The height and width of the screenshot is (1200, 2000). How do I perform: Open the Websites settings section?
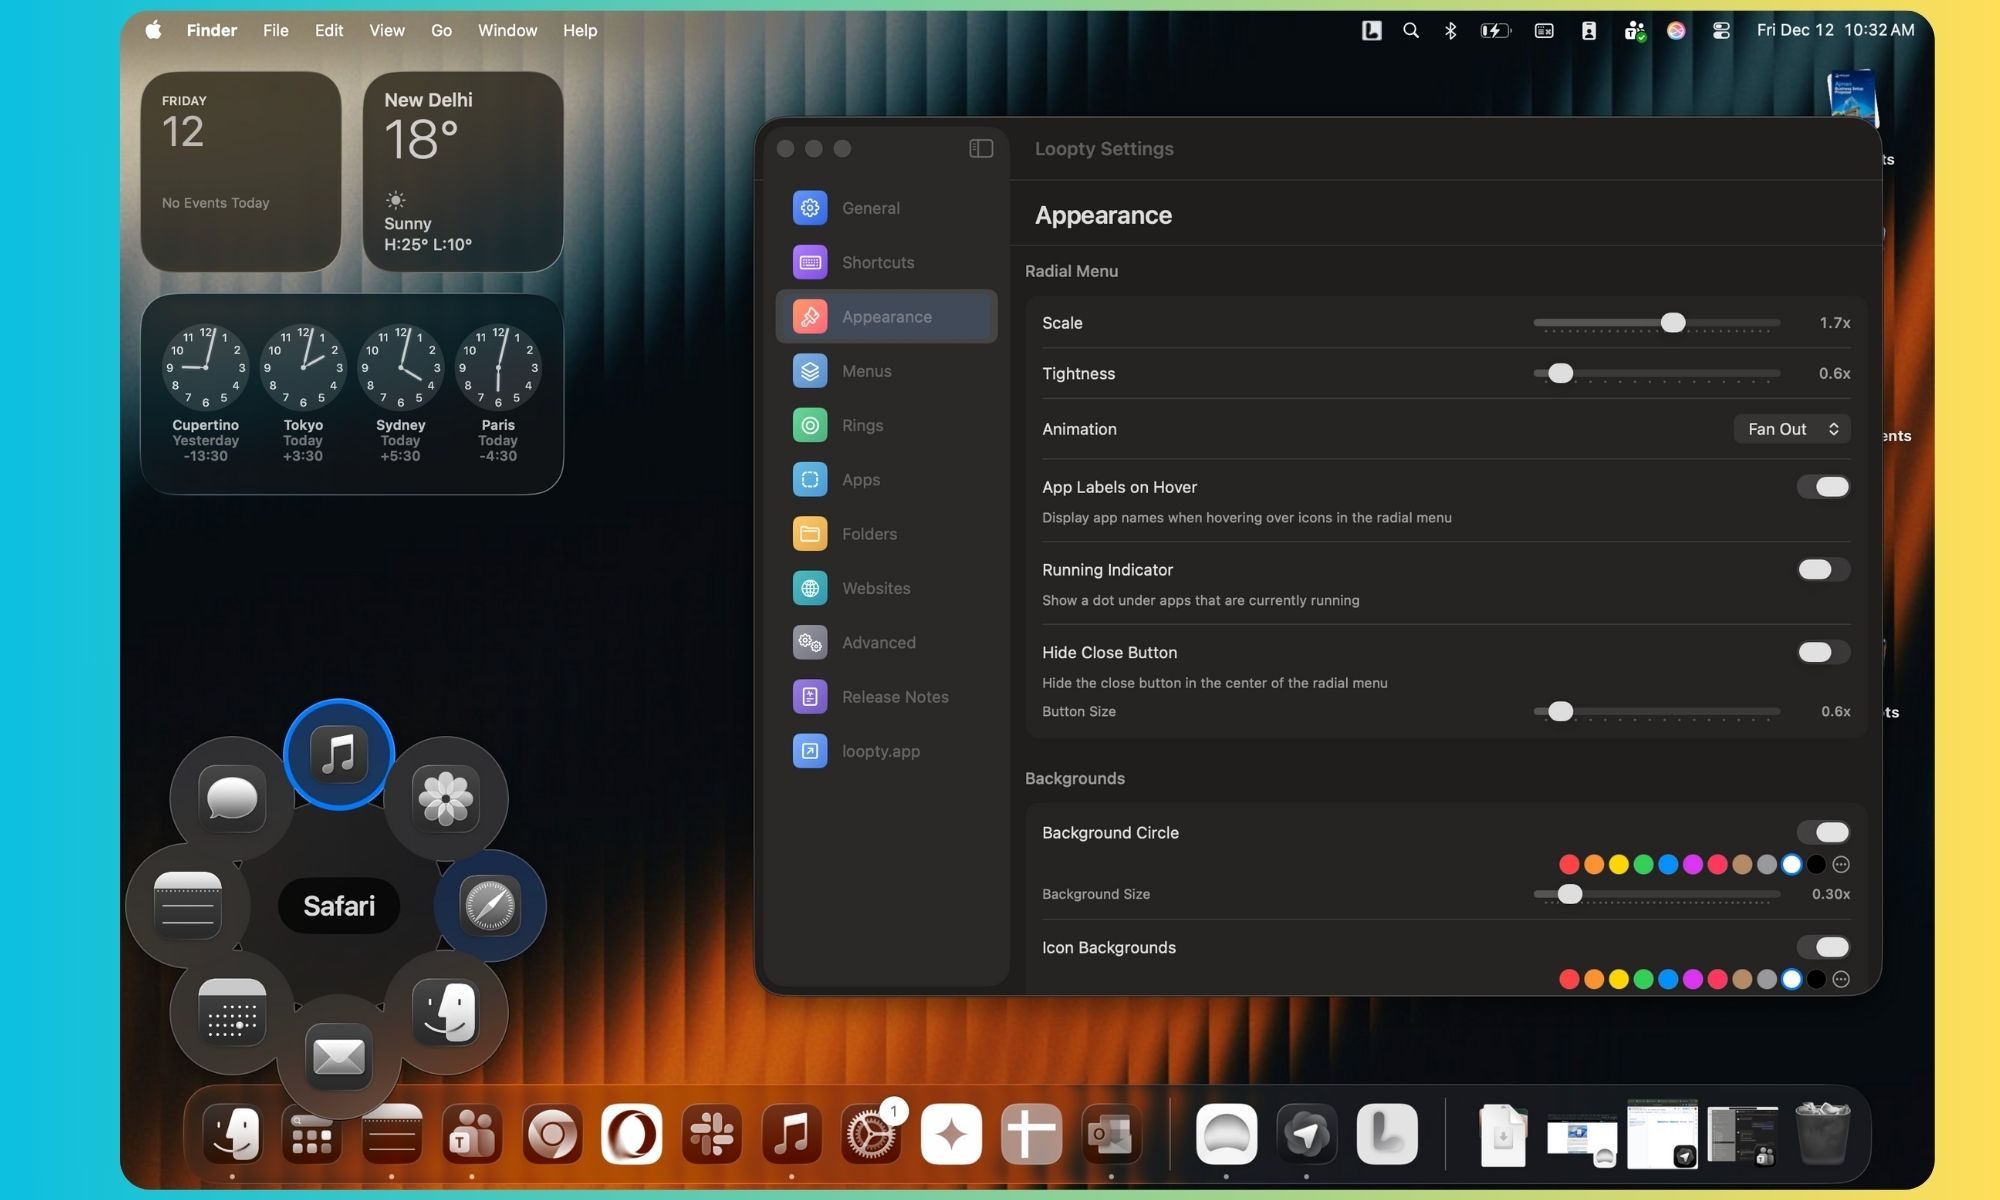coord(875,588)
